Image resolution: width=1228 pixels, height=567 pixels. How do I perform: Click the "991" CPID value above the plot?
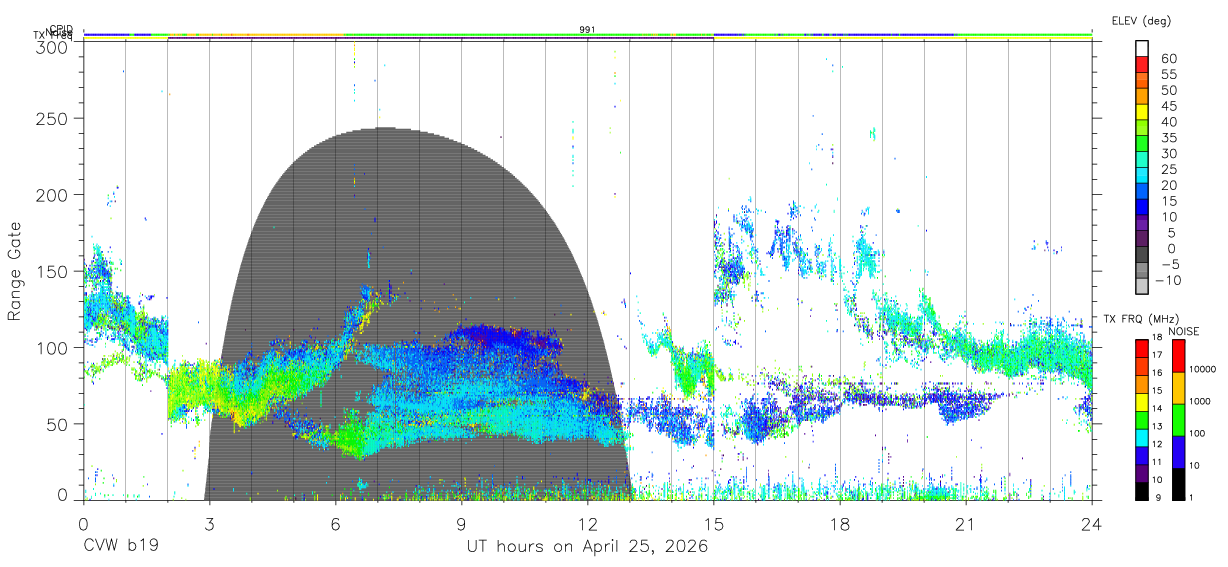[x=588, y=29]
